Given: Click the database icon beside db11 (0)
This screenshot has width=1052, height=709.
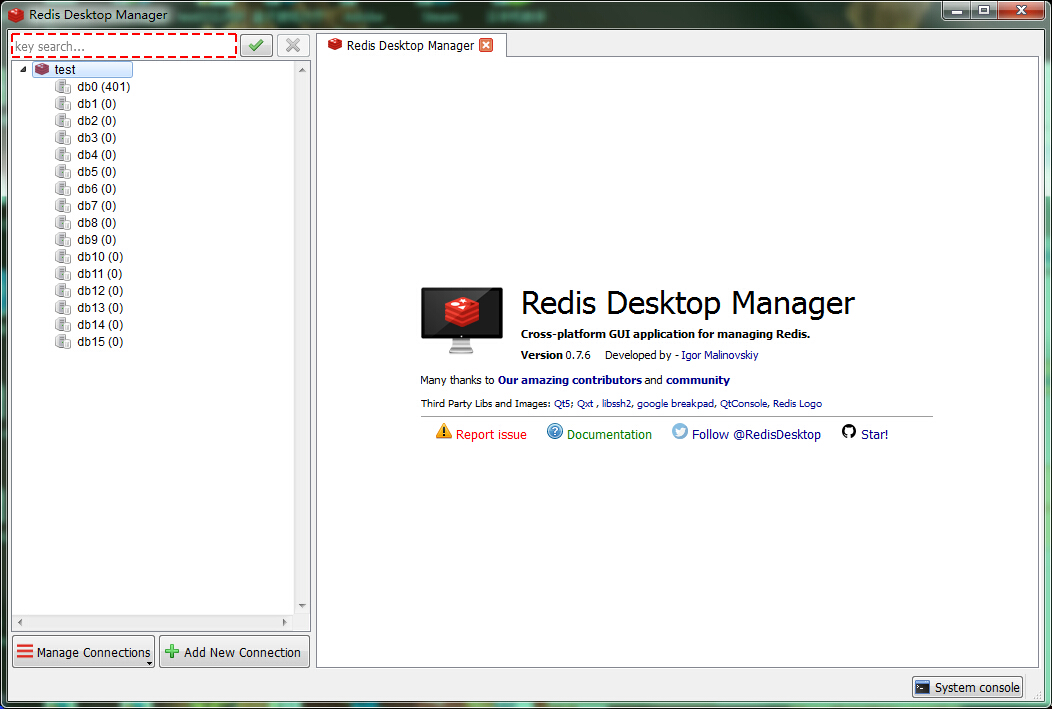Looking at the screenshot, I should pyautogui.click(x=63, y=274).
